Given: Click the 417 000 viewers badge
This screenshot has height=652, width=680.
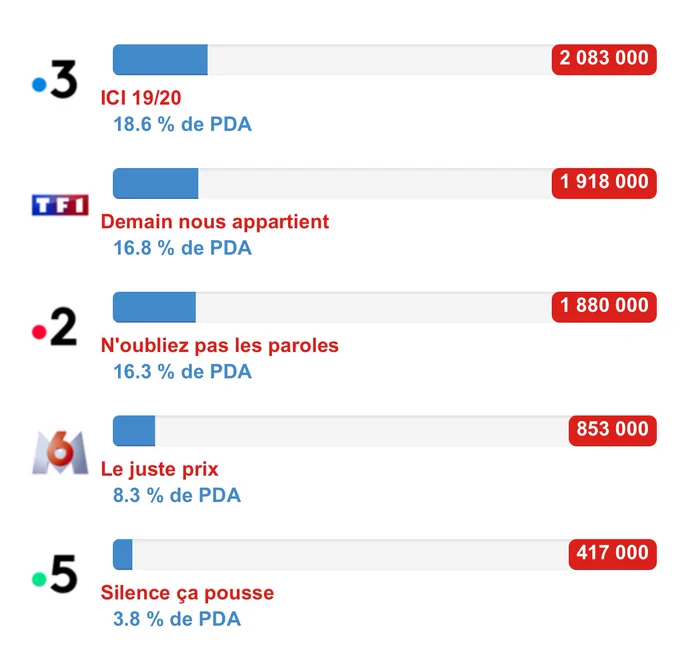Looking at the screenshot, I should pos(612,554).
